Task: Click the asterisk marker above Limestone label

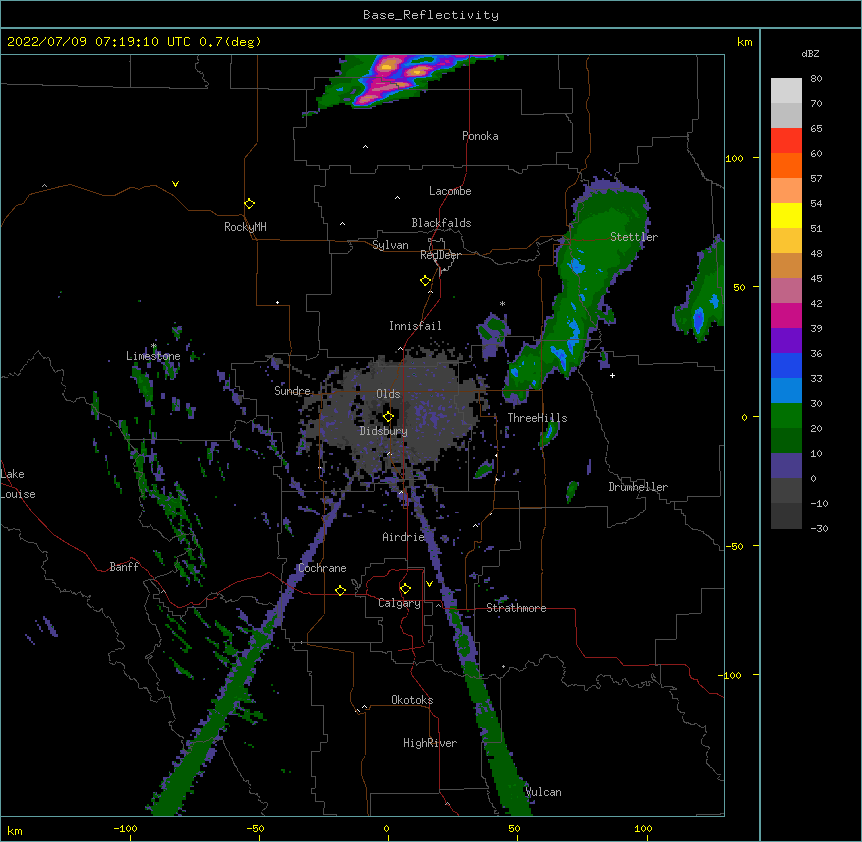Action: [x=154, y=346]
